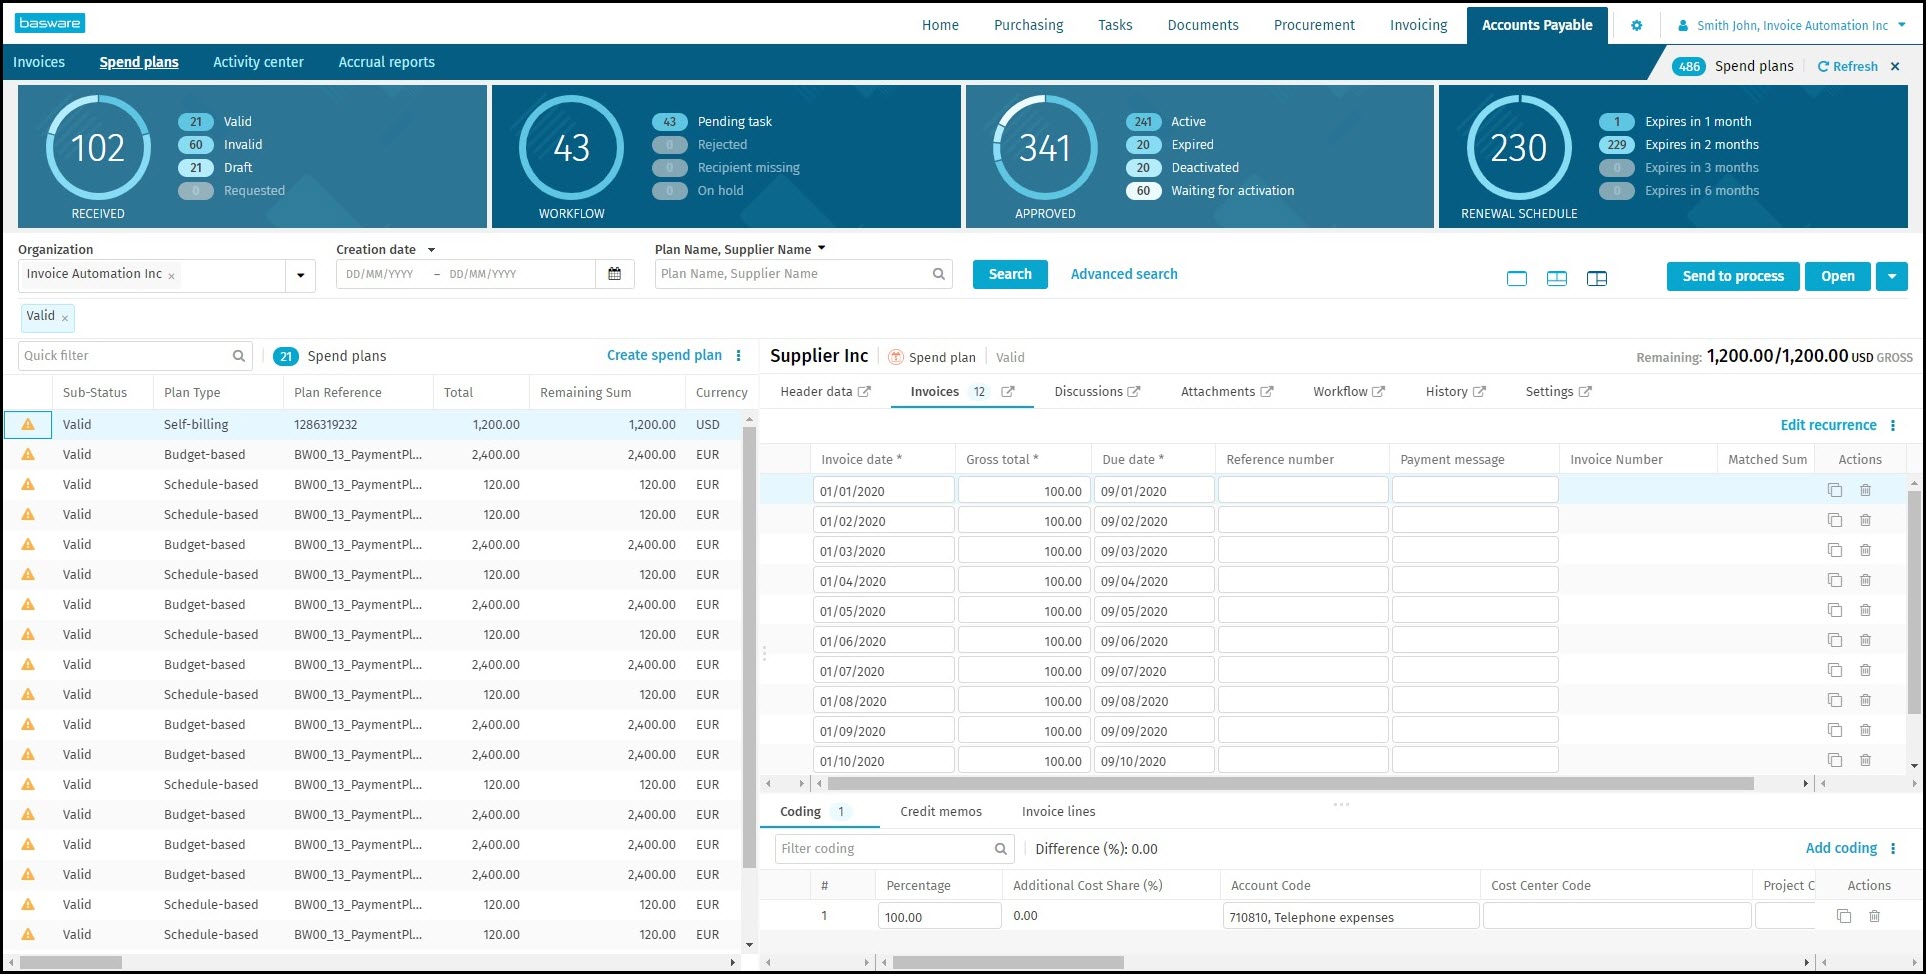Copy the 710810 coding row
1926x974 pixels.
point(1844,916)
